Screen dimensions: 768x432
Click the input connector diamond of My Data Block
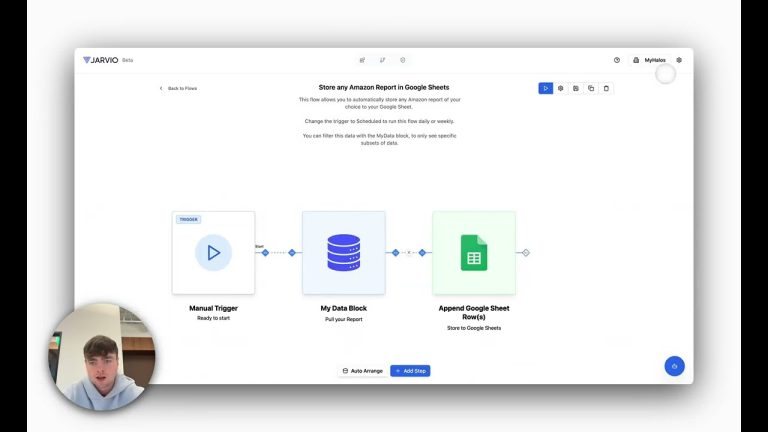tap(292, 253)
